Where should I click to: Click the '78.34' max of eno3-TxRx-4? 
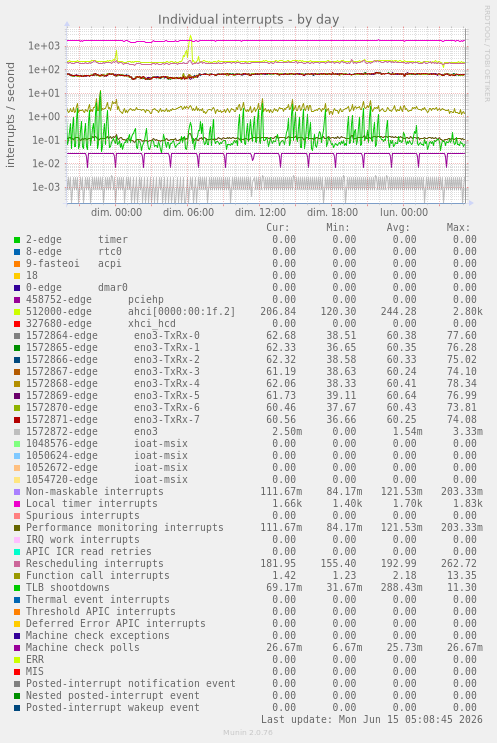461,384
